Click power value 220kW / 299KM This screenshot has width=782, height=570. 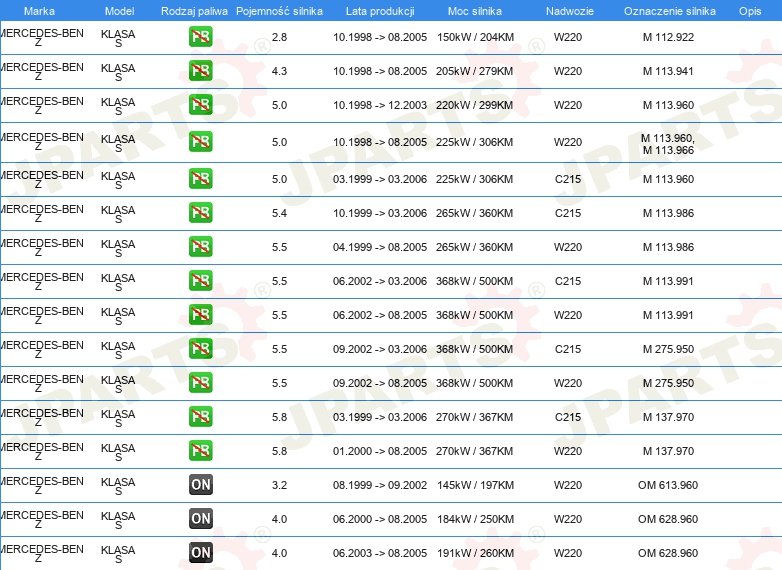474,105
